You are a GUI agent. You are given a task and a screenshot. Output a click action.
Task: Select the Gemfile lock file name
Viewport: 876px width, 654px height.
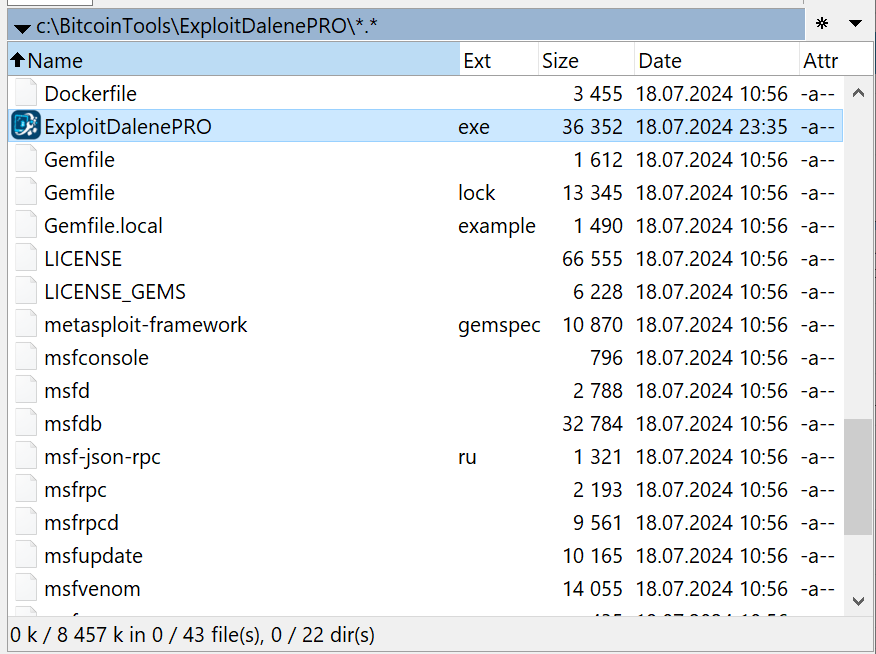click(79, 193)
